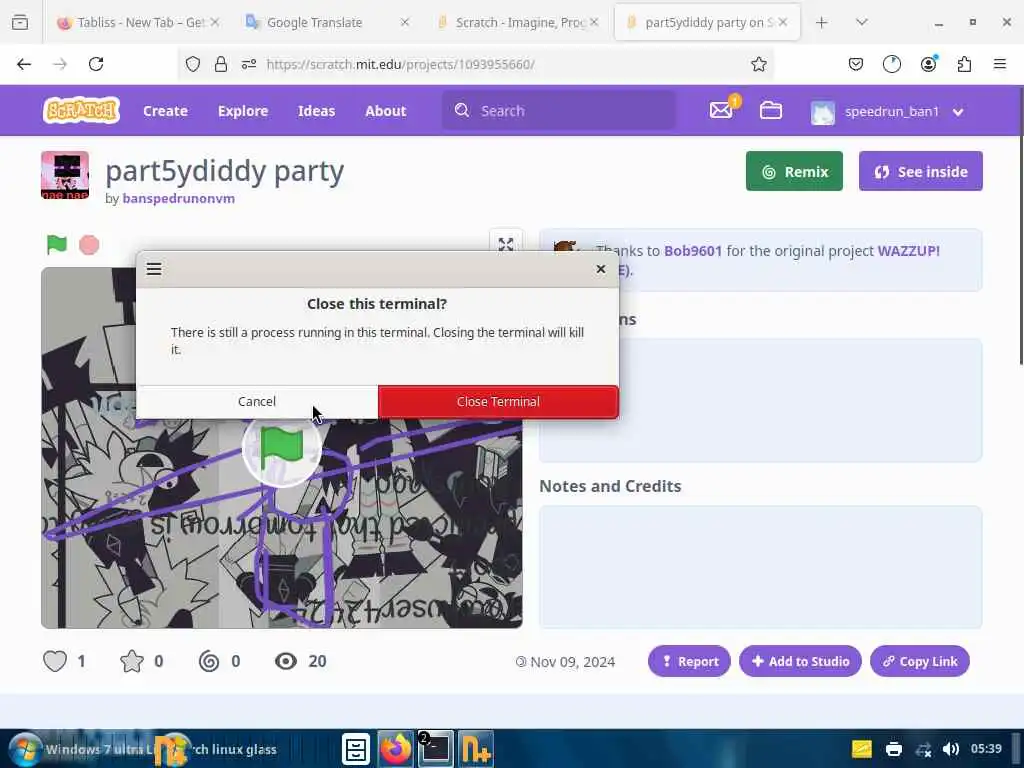Copy the project link
The height and width of the screenshot is (768, 1024).
coord(920,661)
